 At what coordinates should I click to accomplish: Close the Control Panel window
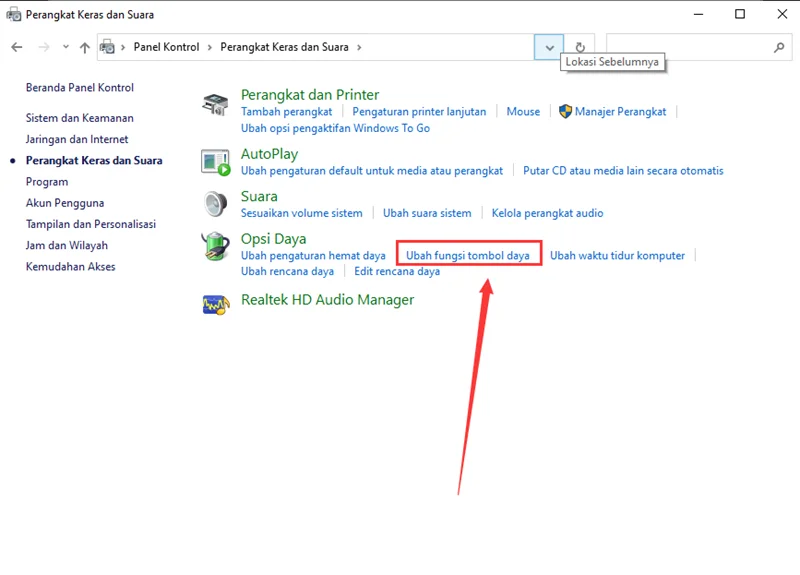[782, 14]
